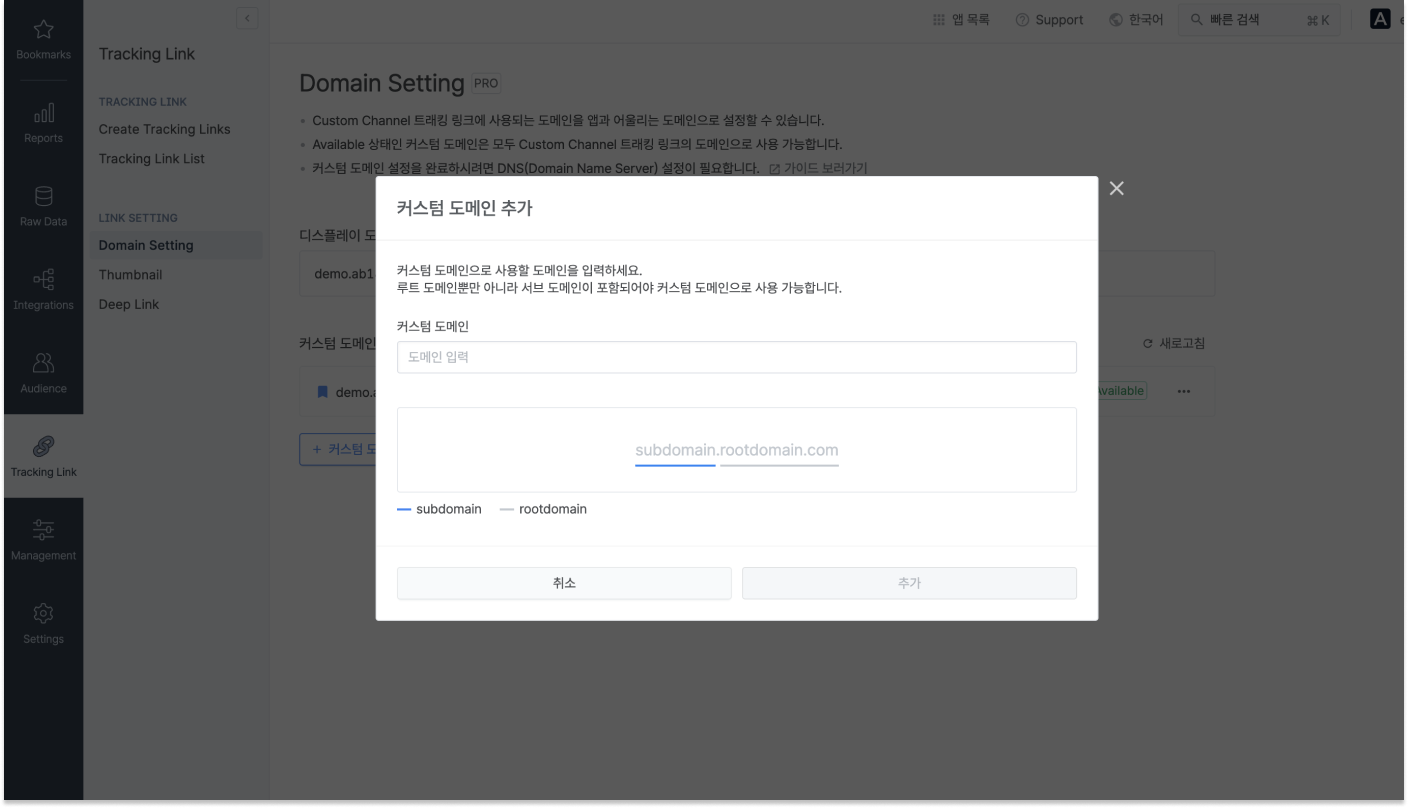This screenshot has height=808, width=1408.
Task: Open 가이드 보러가기 guide link
Action: [818, 167]
